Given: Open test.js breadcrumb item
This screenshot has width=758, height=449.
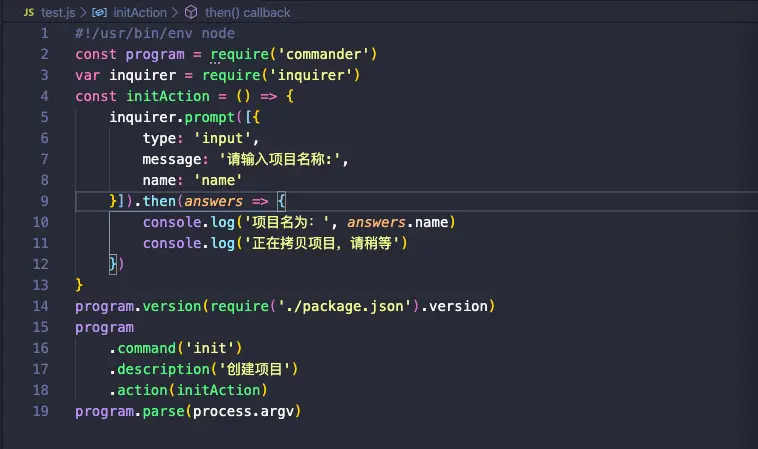Looking at the screenshot, I should pos(58,12).
